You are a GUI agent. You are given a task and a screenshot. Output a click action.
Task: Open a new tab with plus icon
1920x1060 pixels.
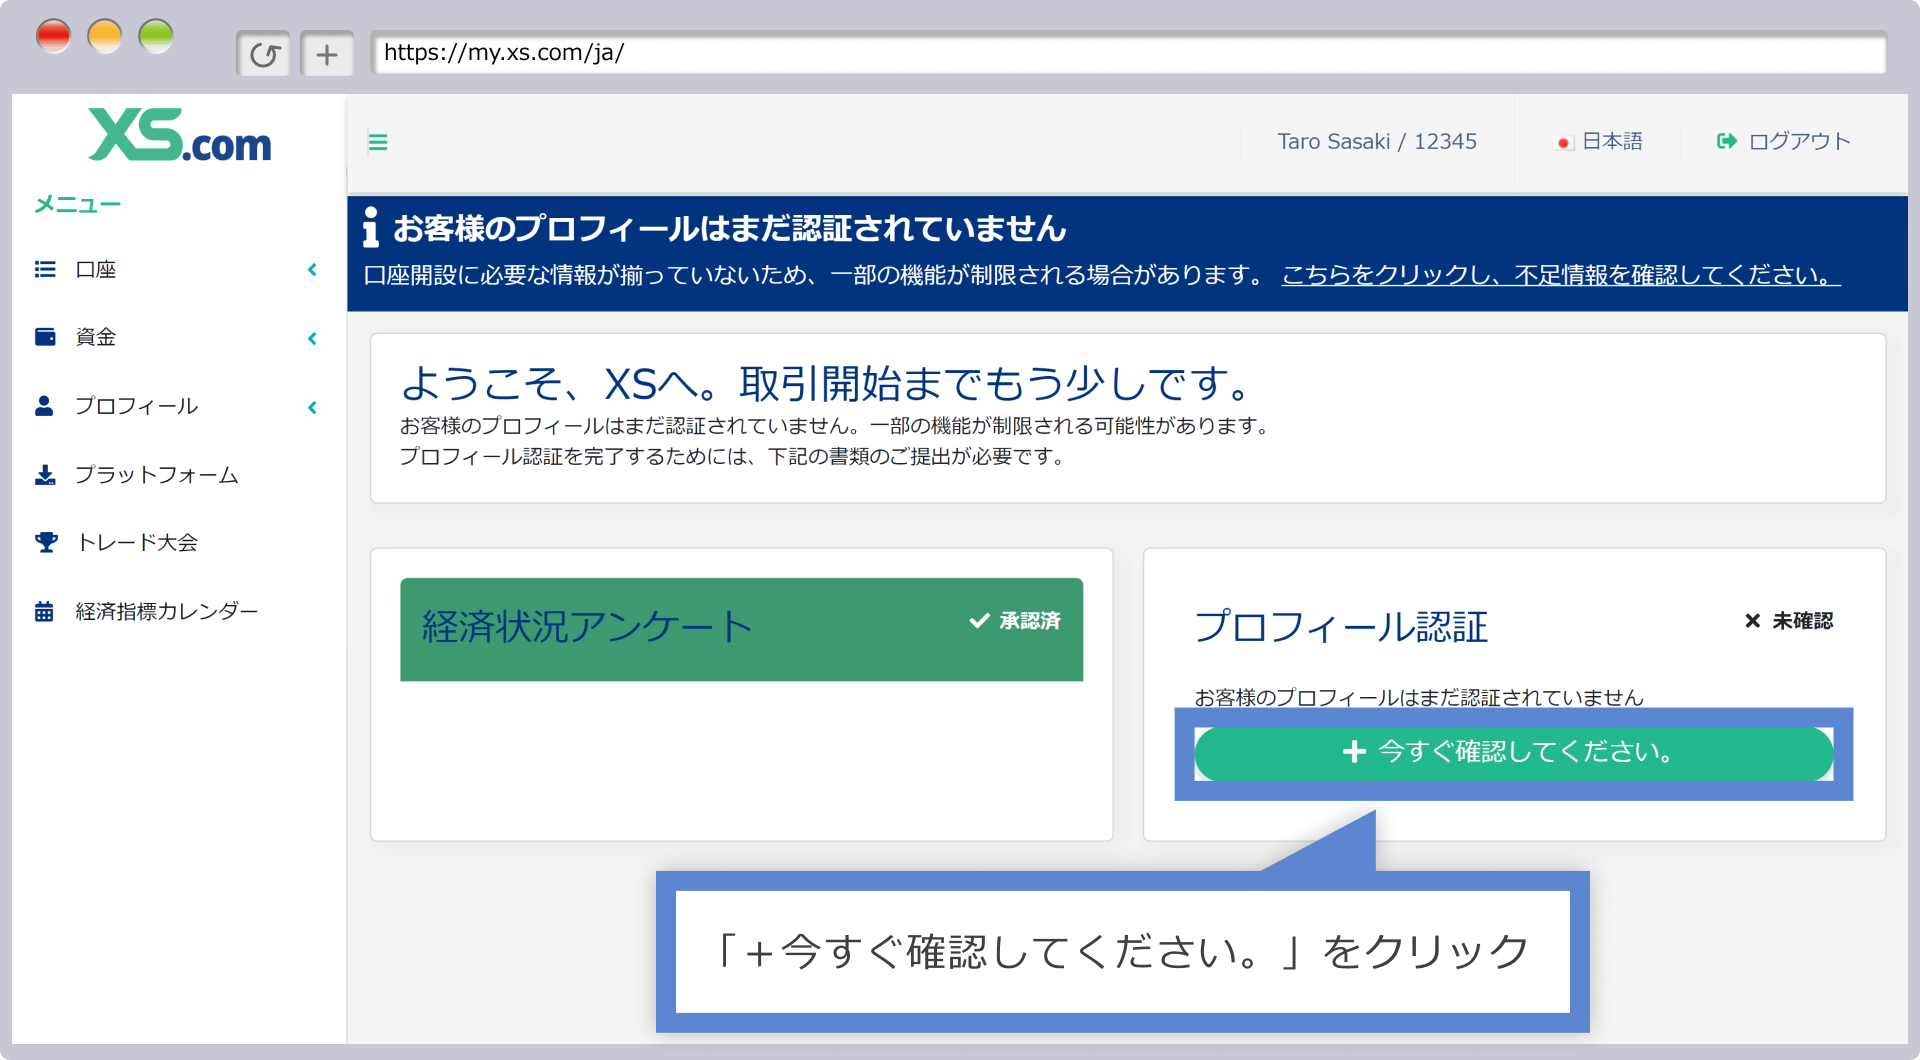click(x=327, y=54)
